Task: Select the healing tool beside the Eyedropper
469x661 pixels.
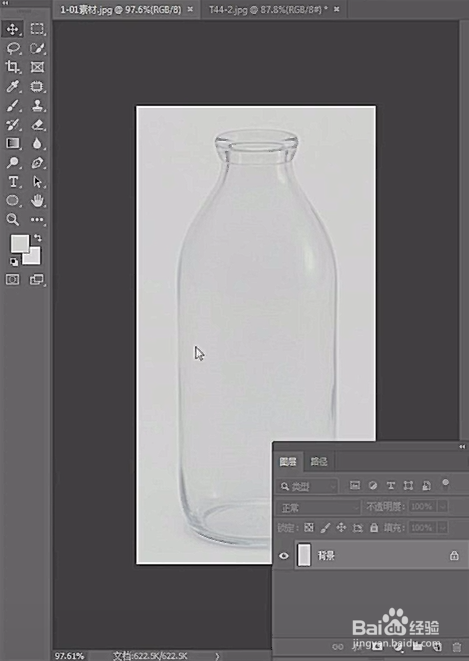Action: point(37,86)
